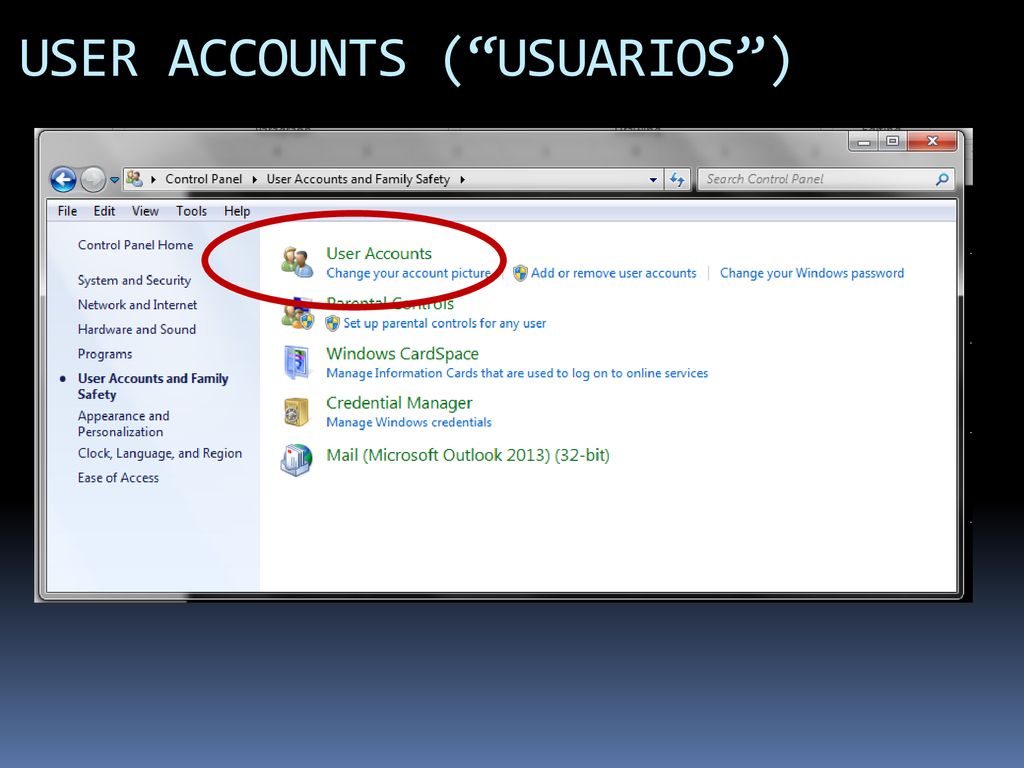Viewport: 1024px width, 768px height.
Task: Open Hardware and Sound category
Action: tap(136, 329)
